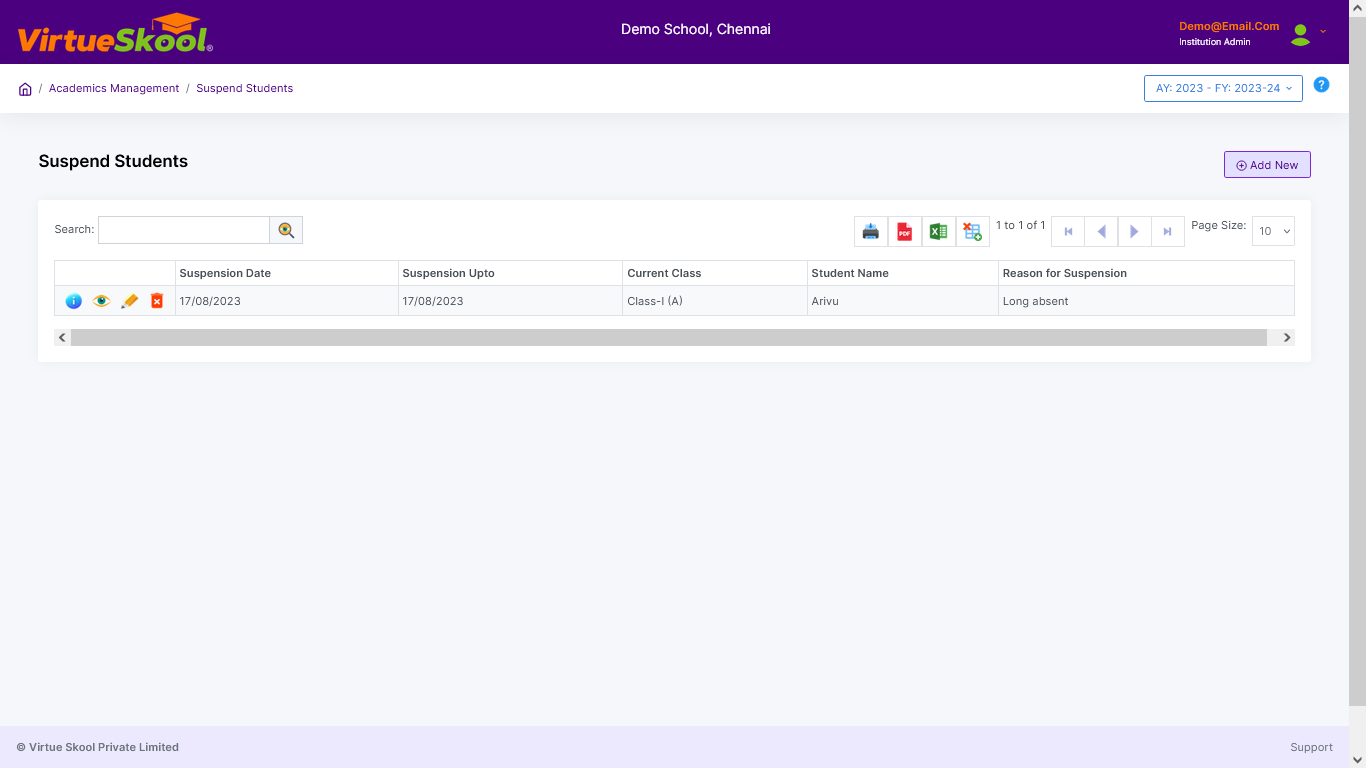View Arivu's suspension with the eye icon
This screenshot has height=768, width=1366.
point(102,301)
